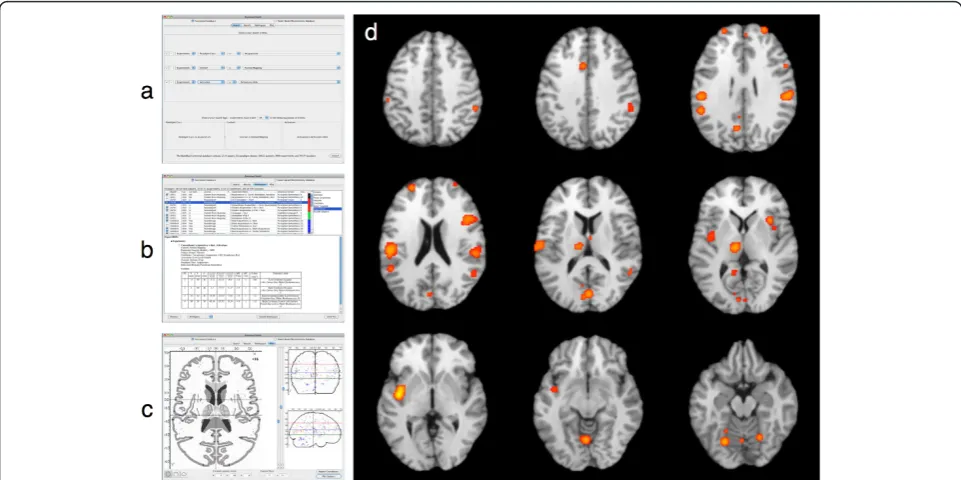
Task: Open the Activations Only value dropdown in window a
Action: [289, 82]
